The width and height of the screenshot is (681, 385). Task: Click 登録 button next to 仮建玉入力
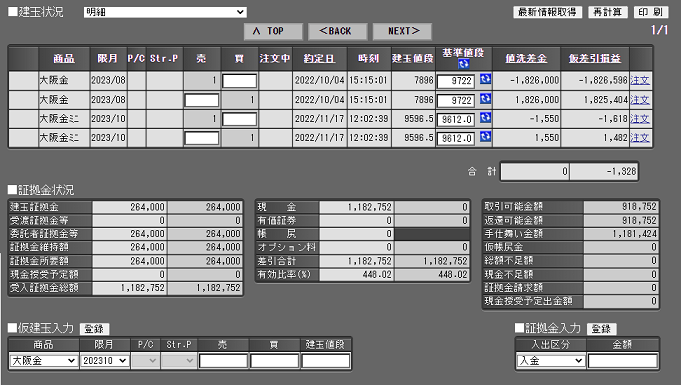coord(94,329)
